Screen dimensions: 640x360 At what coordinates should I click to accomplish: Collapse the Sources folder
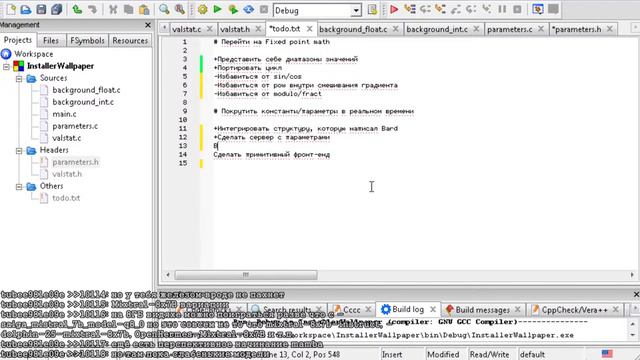pos(19,78)
